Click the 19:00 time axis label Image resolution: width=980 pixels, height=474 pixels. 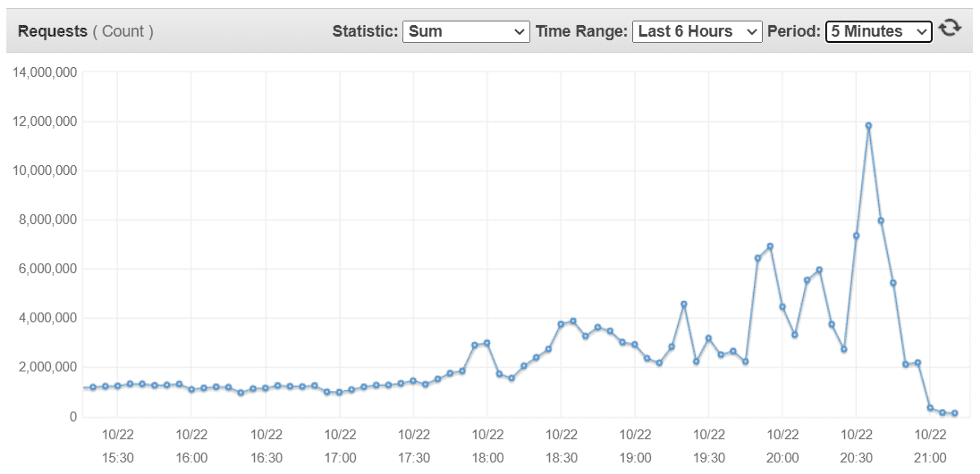pyautogui.click(x=635, y=458)
